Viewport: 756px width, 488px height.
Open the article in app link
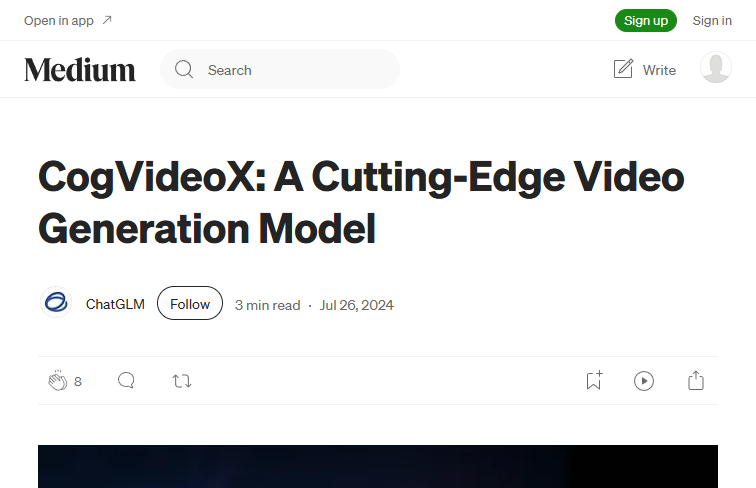point(68,21)
